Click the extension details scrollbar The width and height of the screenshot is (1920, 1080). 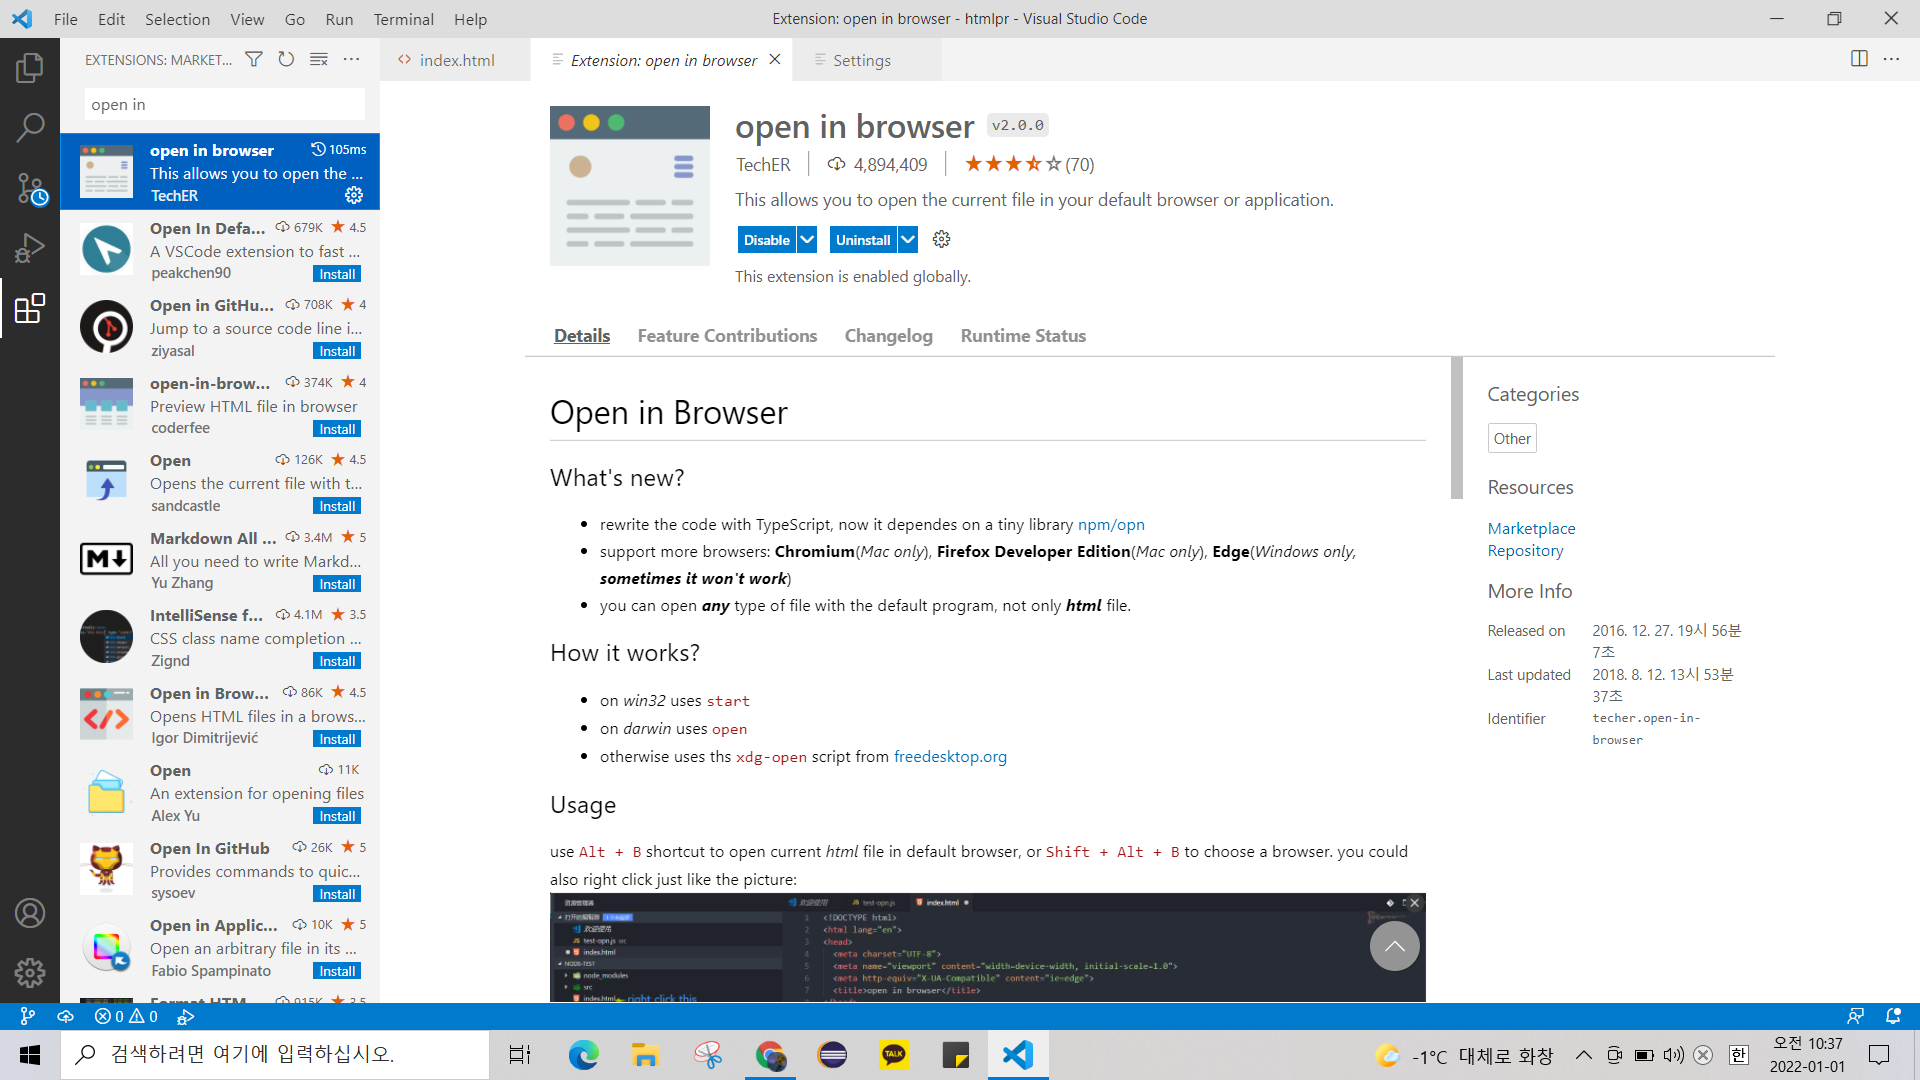(x=1457, y=428)
